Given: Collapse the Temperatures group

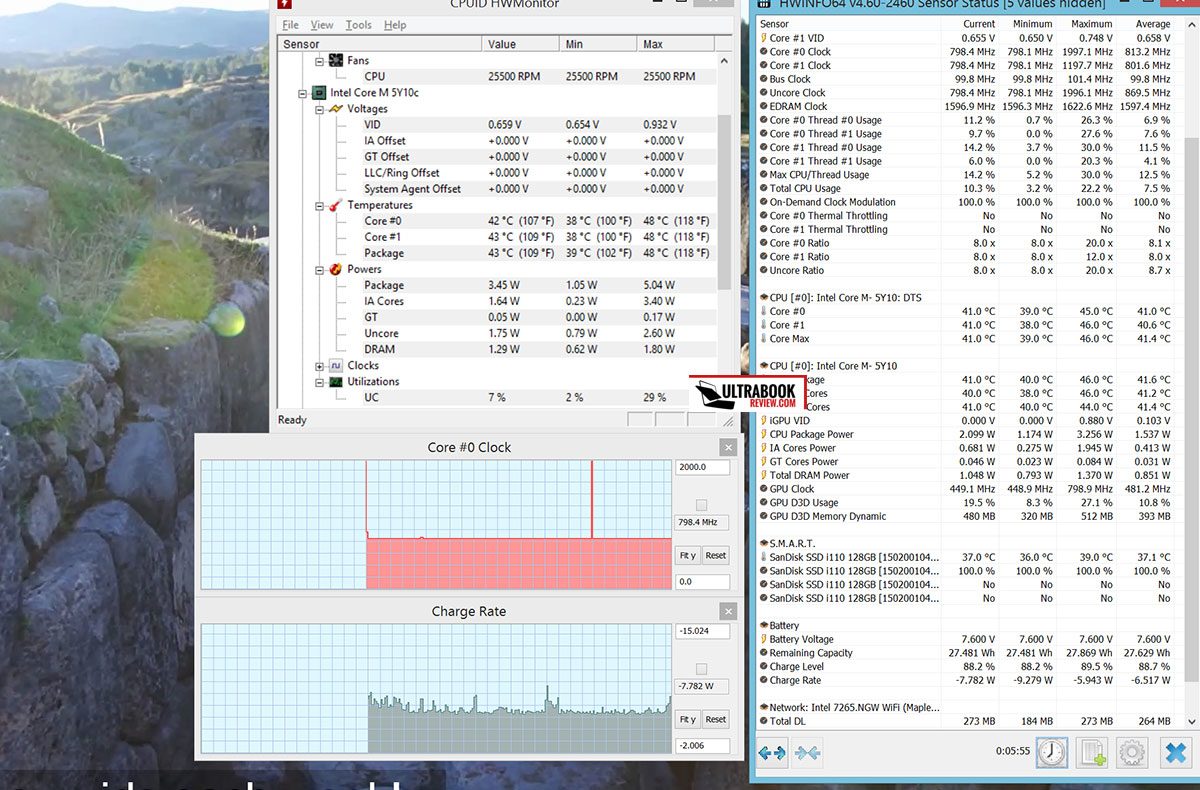Looking at the screenshot, I should click(x=319, y=205).
